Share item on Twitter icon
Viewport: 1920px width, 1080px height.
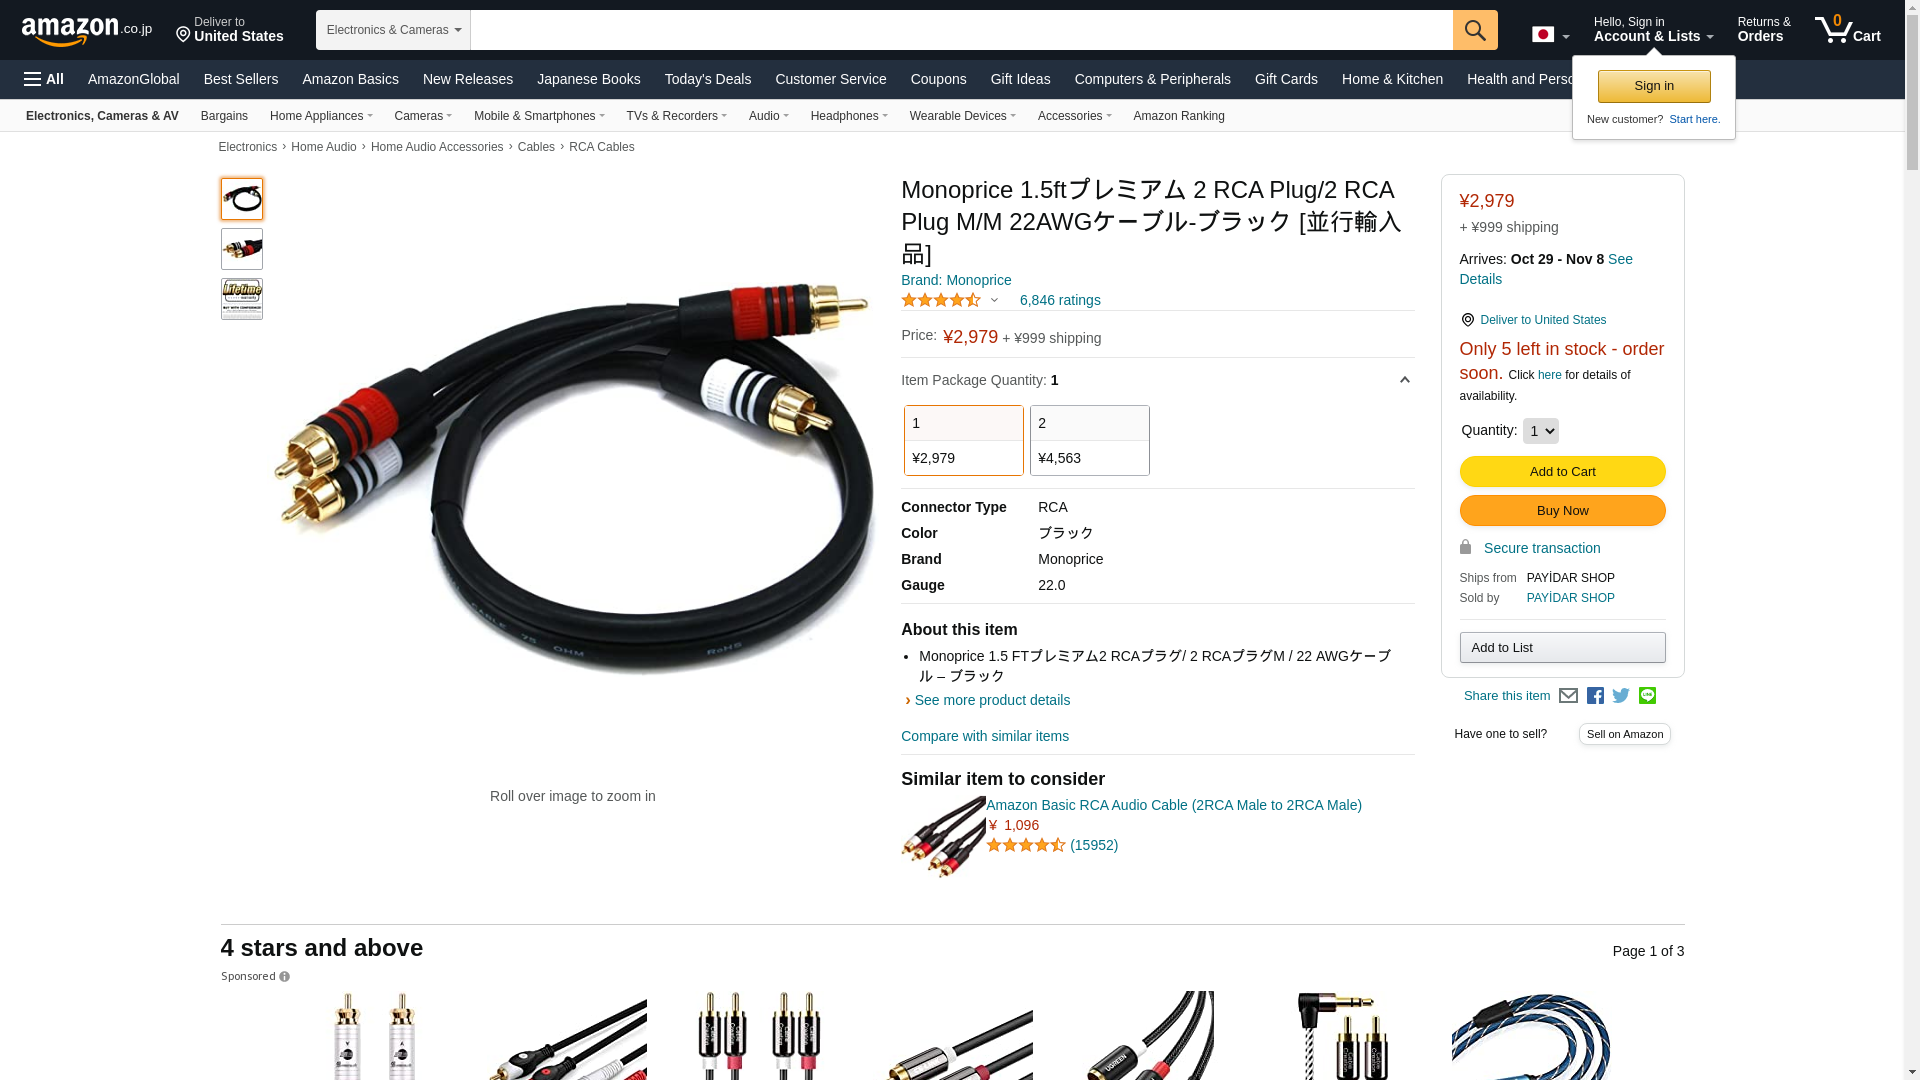(x=1621, y=696)
